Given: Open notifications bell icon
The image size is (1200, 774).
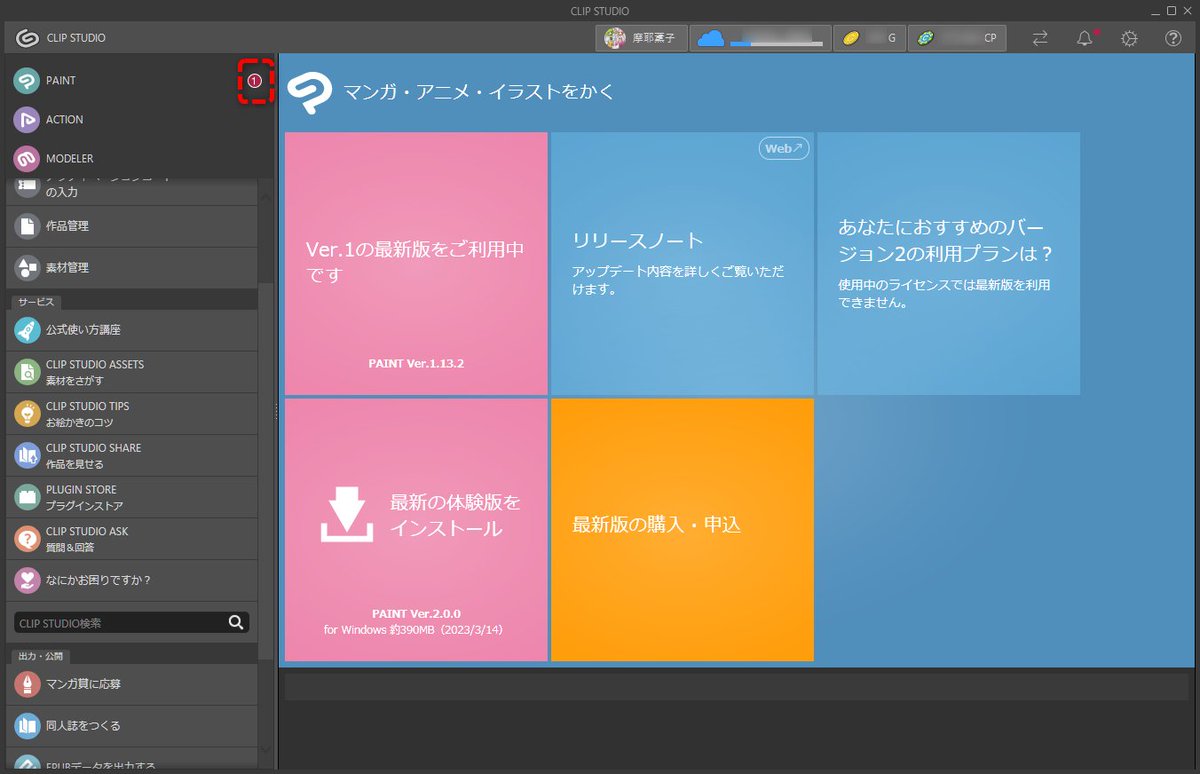Looking at the screenshot, I should 1085,38.
